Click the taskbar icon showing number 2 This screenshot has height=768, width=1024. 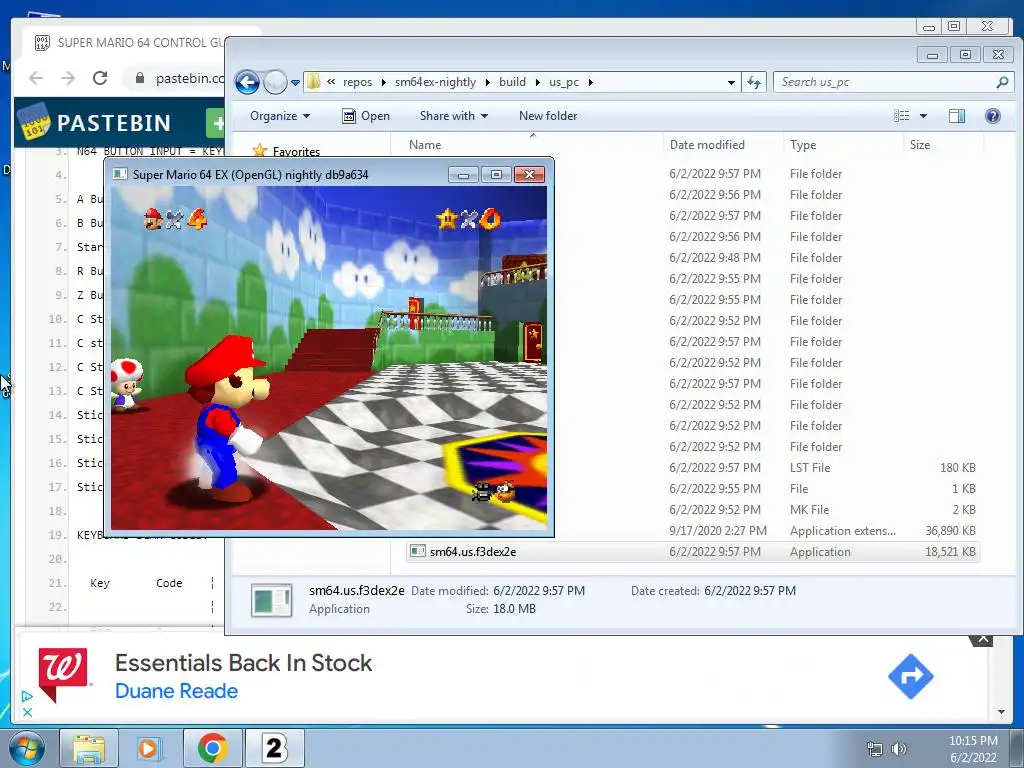pyautogui.click(x=274, y=748)
